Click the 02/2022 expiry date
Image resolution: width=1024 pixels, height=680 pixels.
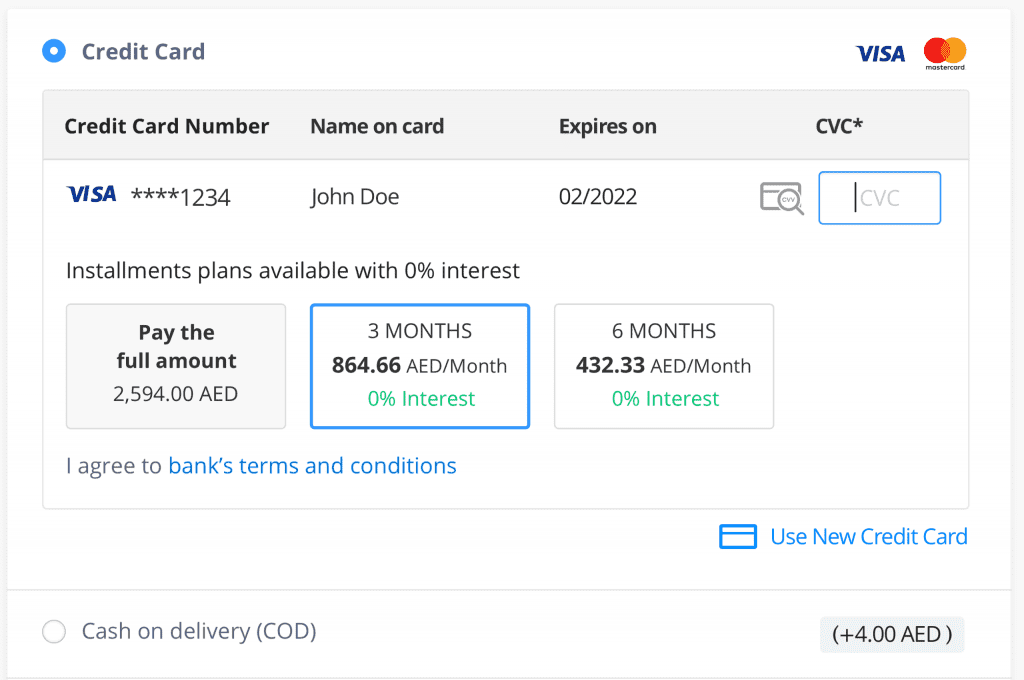pyautogui.click(x=598, y=197)
